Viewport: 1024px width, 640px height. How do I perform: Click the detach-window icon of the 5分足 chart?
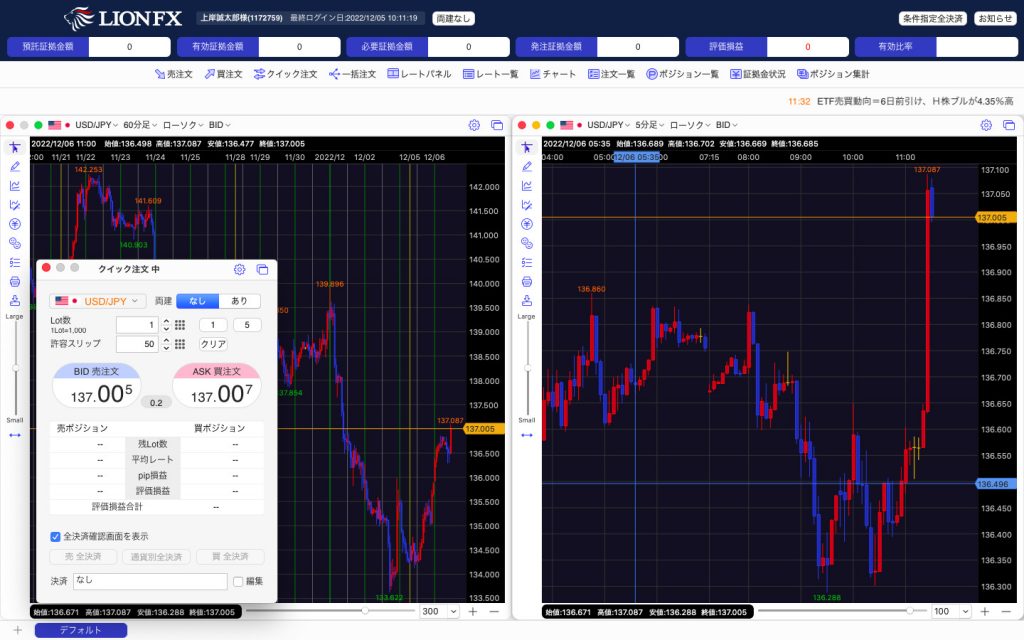click(1009, 125)
